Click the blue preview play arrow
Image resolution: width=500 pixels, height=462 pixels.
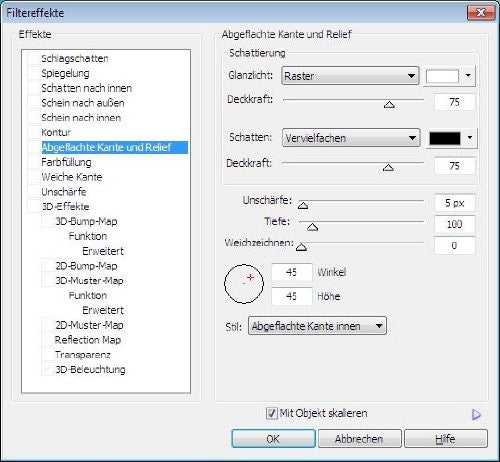click(x=476, y=415)
